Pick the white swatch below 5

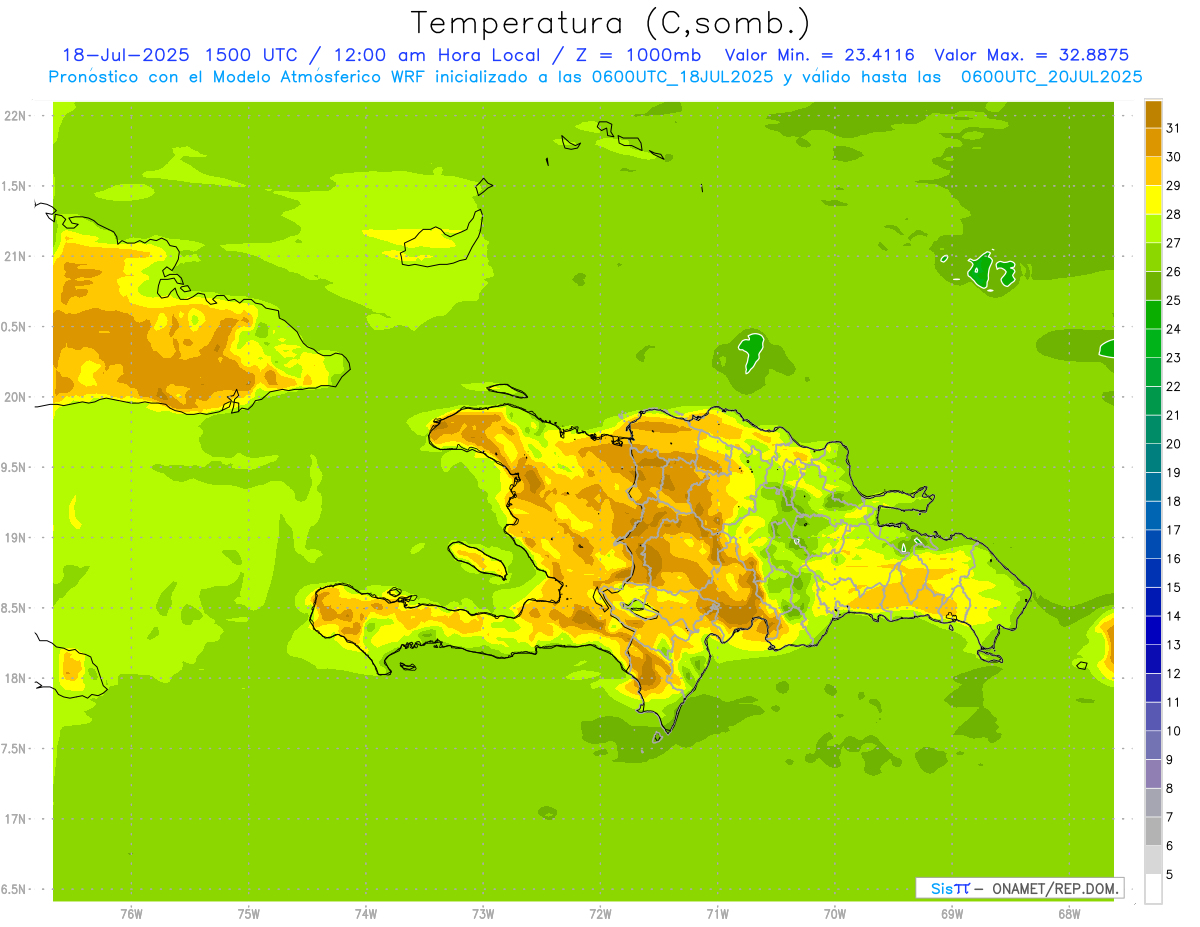coord(1153,889)
